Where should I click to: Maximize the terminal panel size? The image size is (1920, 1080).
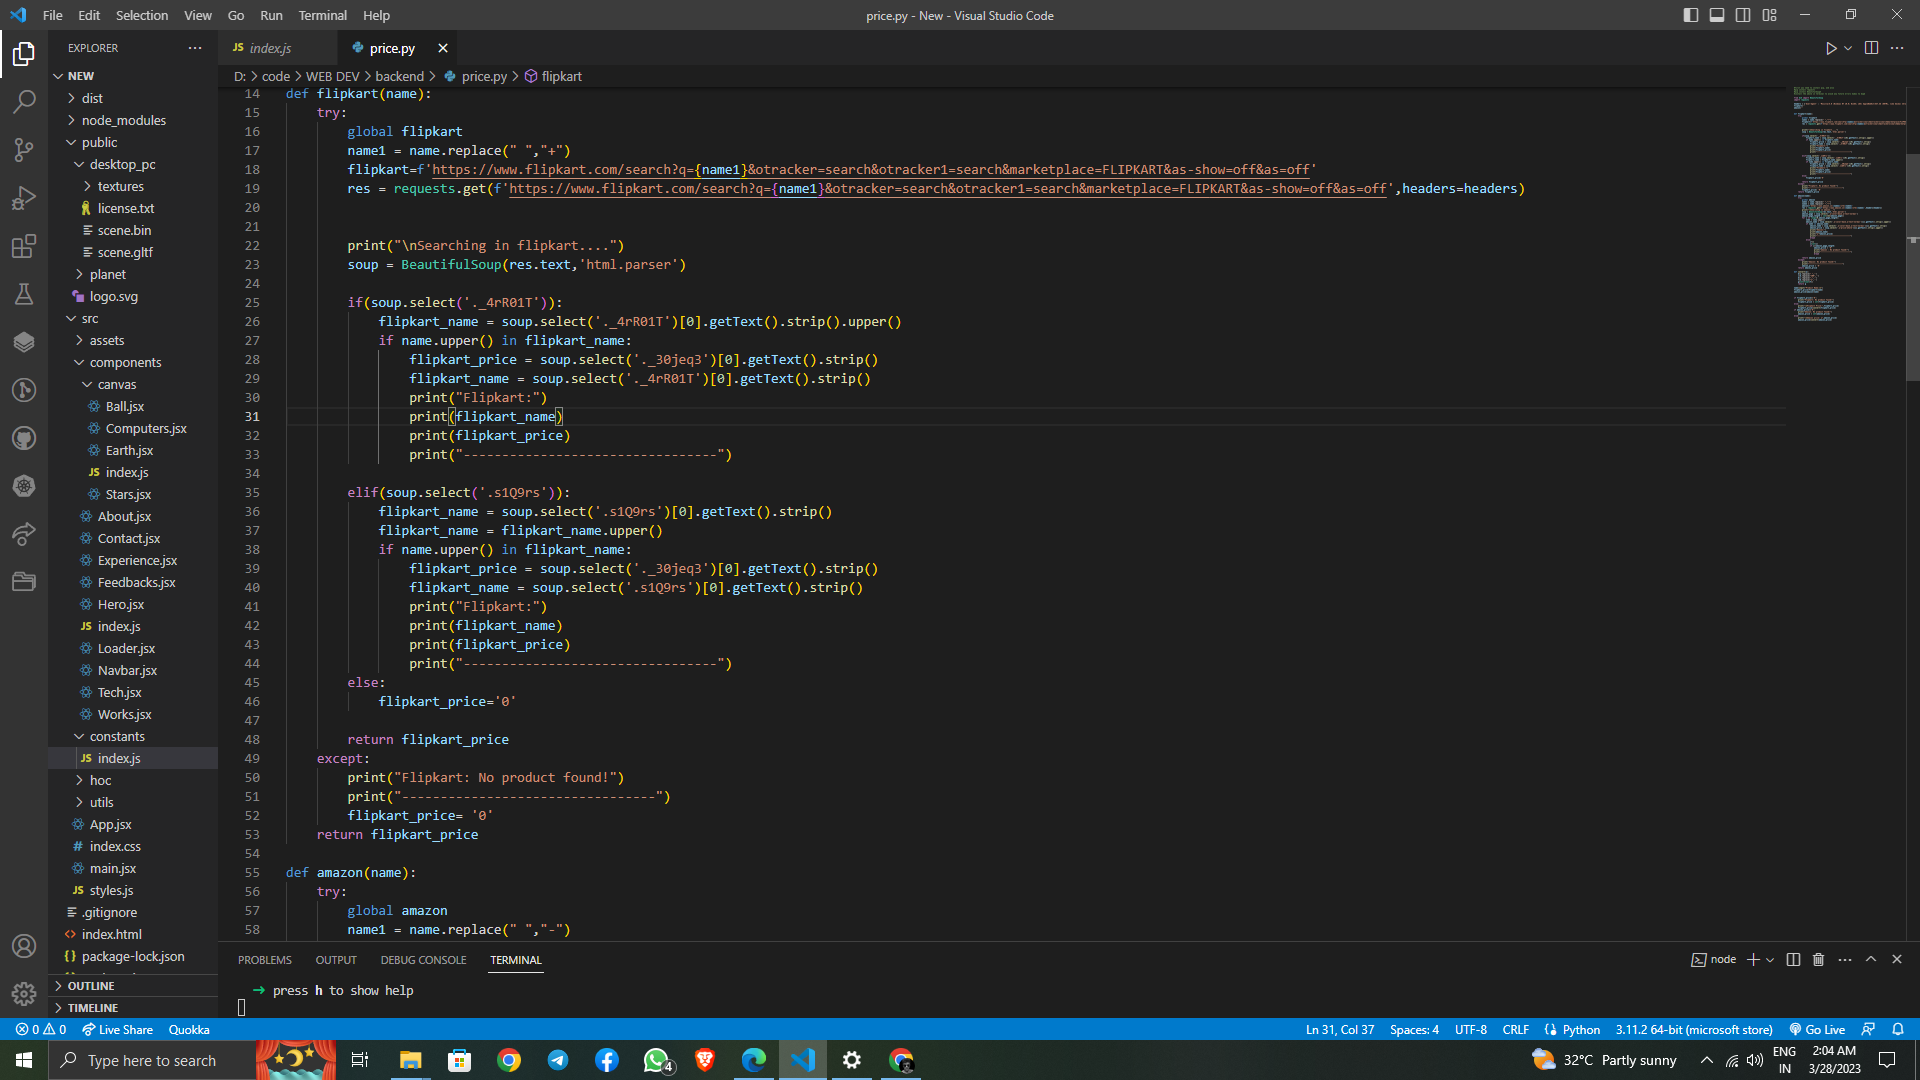pyautogui.click(x=1871, y=959)
